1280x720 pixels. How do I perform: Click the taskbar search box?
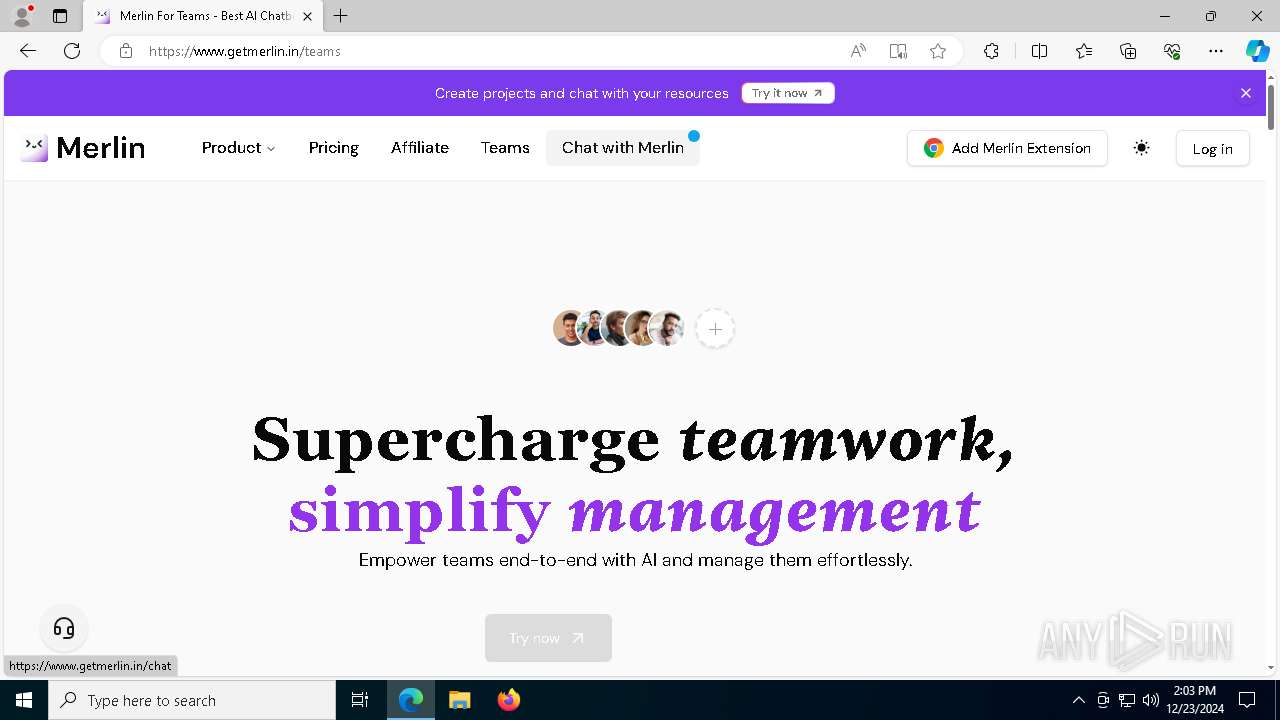[192, 700]
